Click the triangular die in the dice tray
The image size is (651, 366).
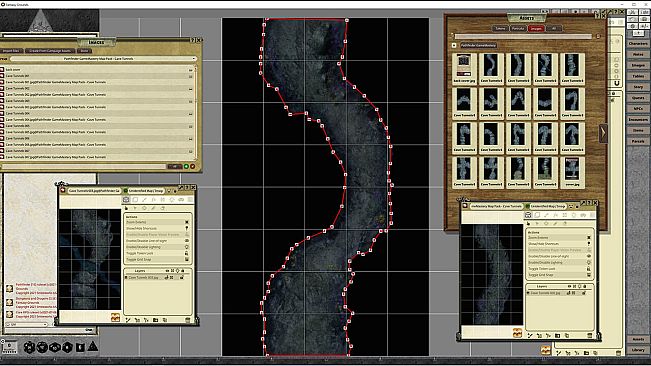pos(93,346)
